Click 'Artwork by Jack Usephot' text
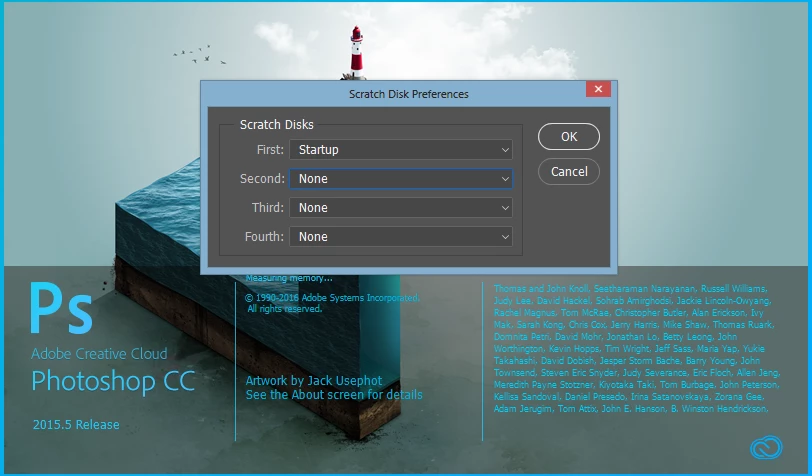The height and width of the screenshot is (476, 812). pos(314,381)
